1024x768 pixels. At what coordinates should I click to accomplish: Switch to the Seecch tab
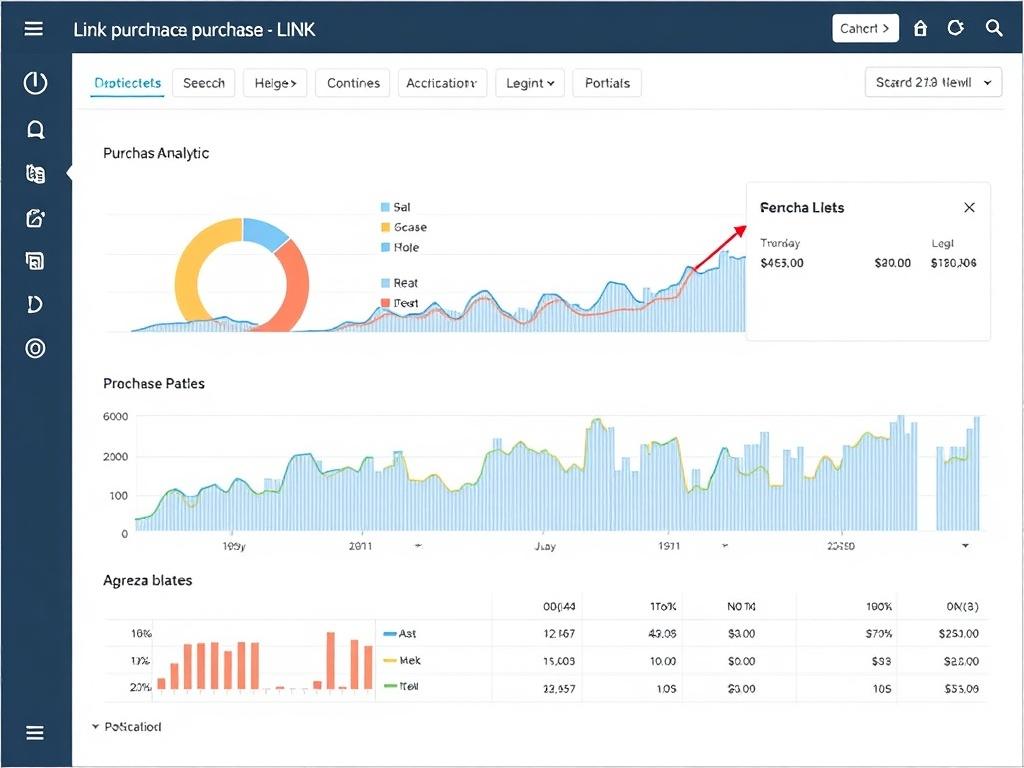(x=203, y=83)
